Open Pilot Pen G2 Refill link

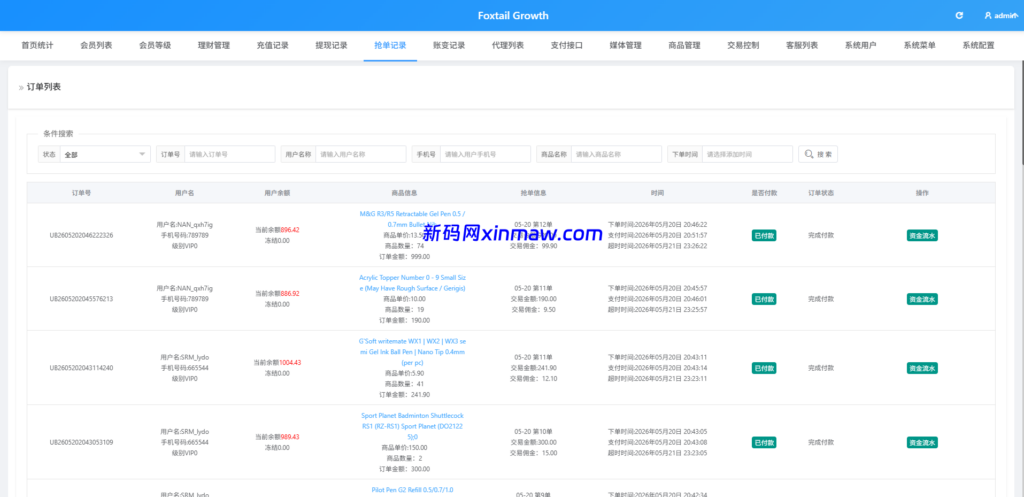[412, 489]
